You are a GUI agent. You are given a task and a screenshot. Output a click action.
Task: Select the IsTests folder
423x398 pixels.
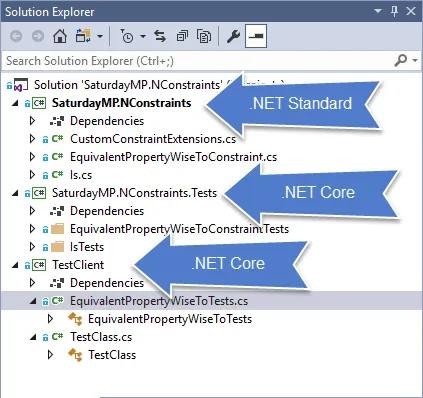[87, 247]
